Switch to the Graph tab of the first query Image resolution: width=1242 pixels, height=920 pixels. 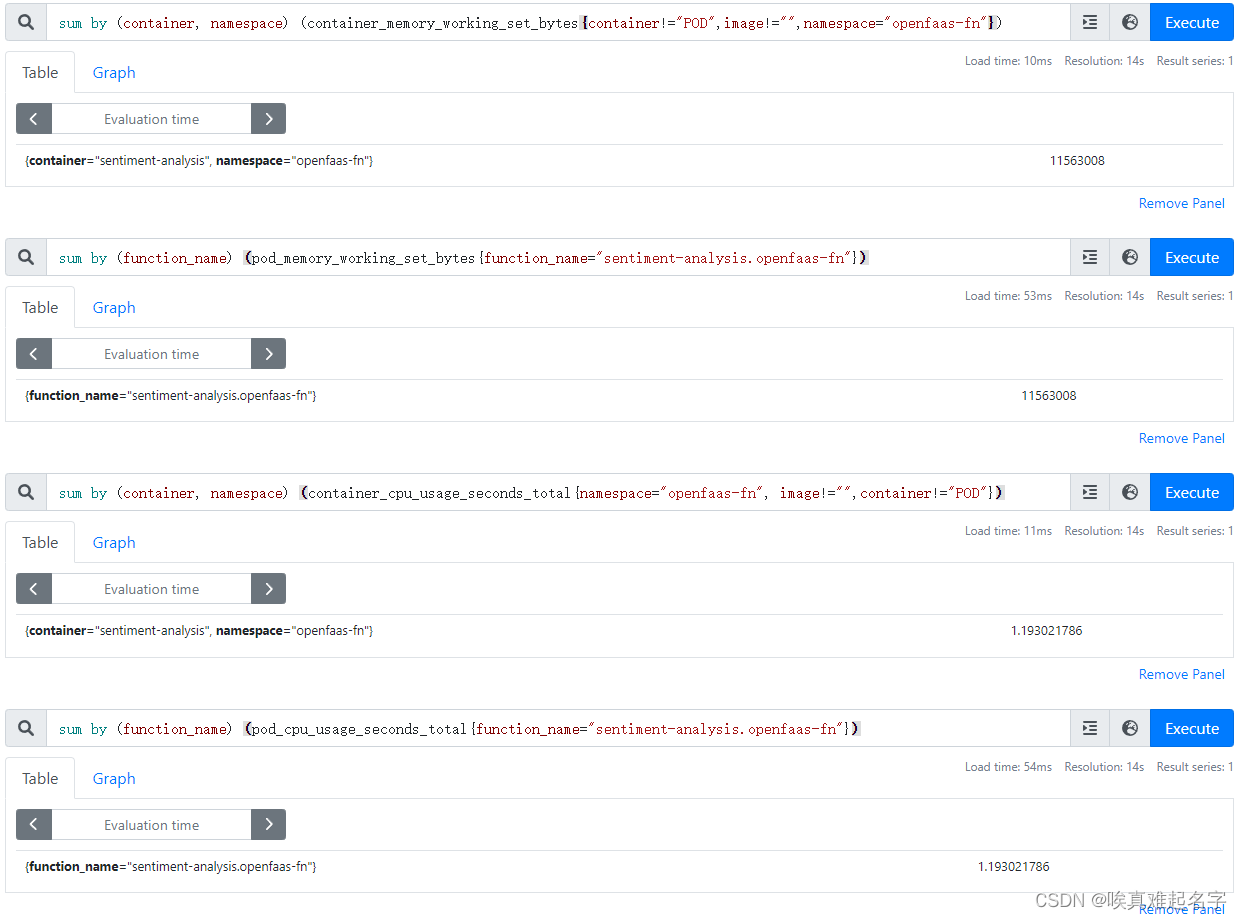[x=113, y=72]
